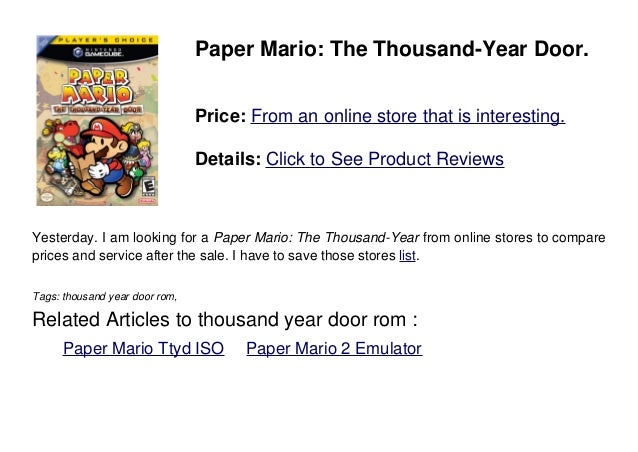The height and width of the screenshot is (452, 638).
Task: Click the Nintendo seal at cover's bottom-left
Action: (46, 197)
